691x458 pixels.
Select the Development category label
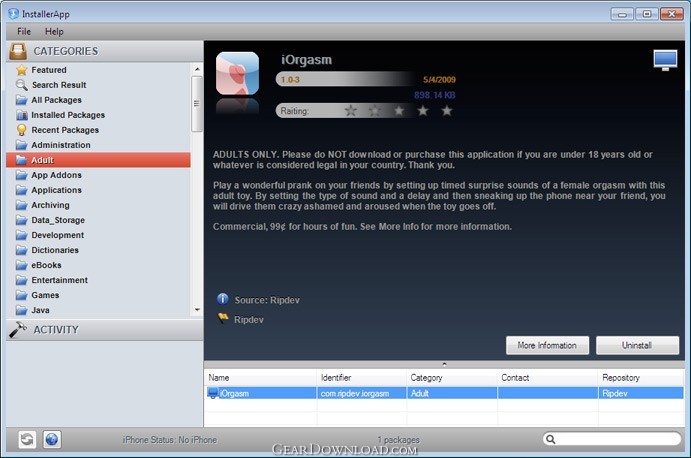[58, 235]
